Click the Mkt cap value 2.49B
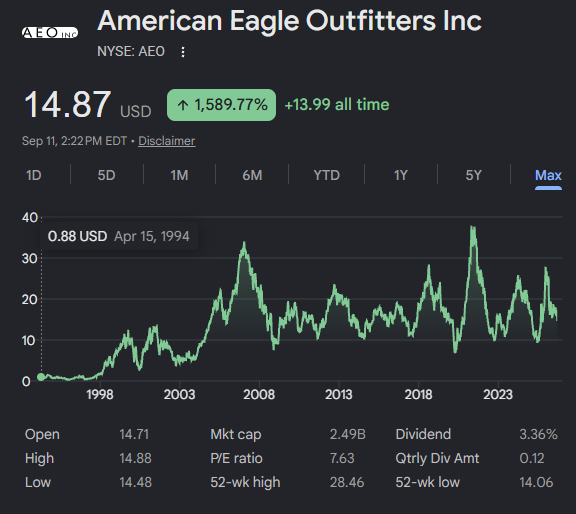The width and height of the screenshot is (576, 514). pos(348,434)
